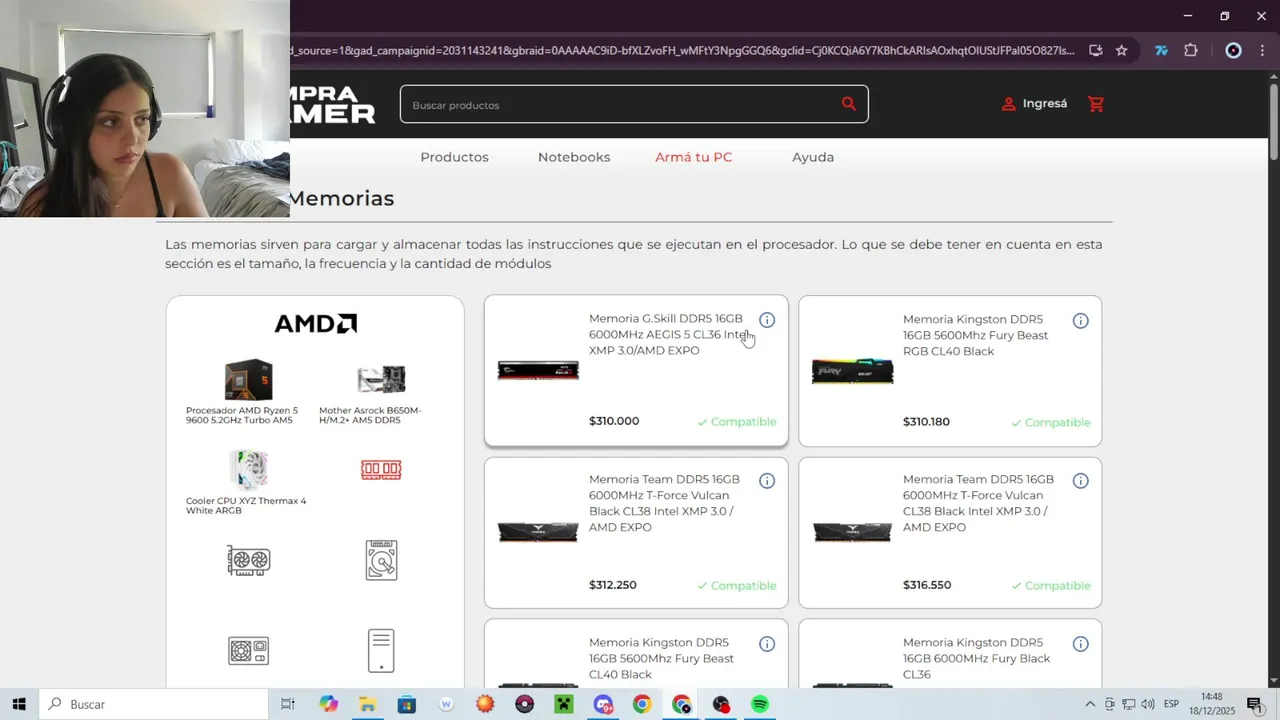Choose Team T-Force Vulcan priced $316.550
This screenshot has height=720, width=1280.
(x=950, y=533)
